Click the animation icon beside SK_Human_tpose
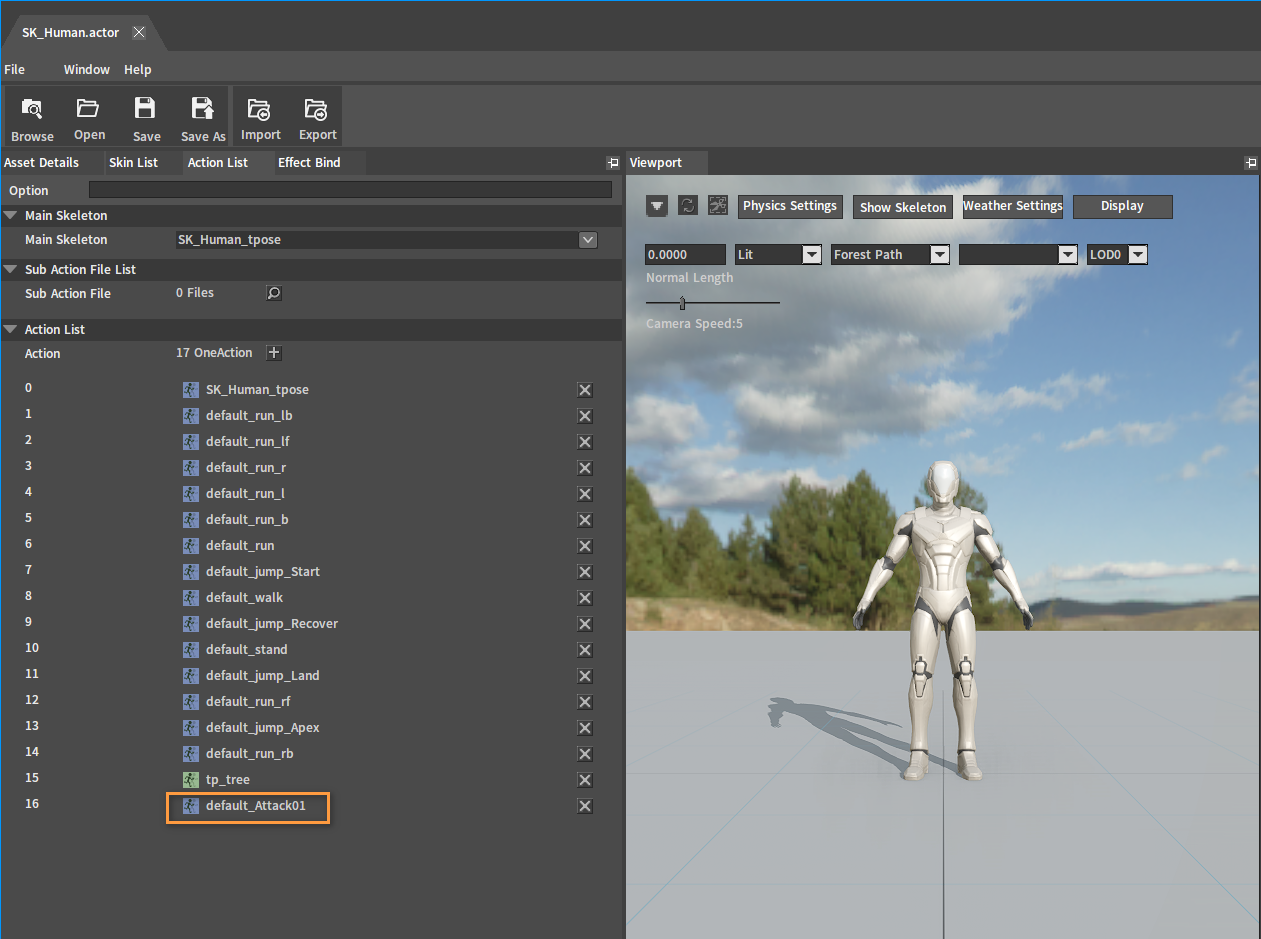This screenshot has height=939, width=1261. tap(191, 389)
